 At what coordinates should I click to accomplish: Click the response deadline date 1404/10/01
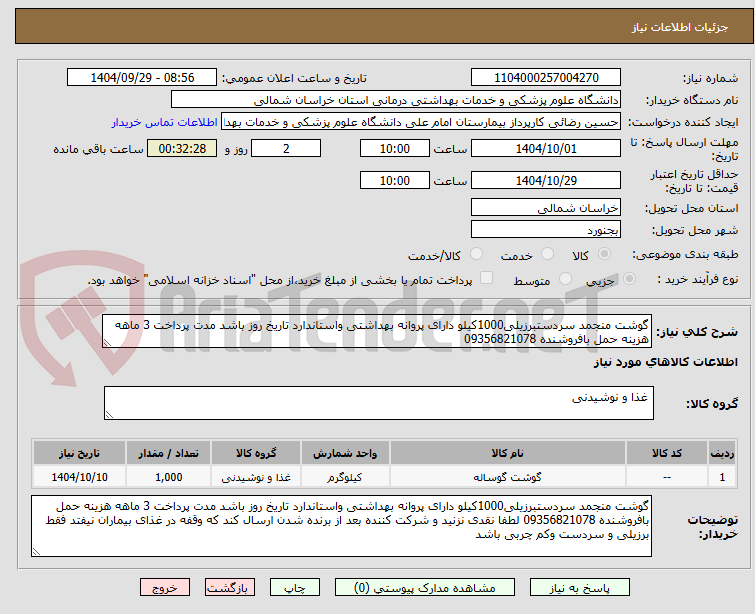(x=546, y=148)
